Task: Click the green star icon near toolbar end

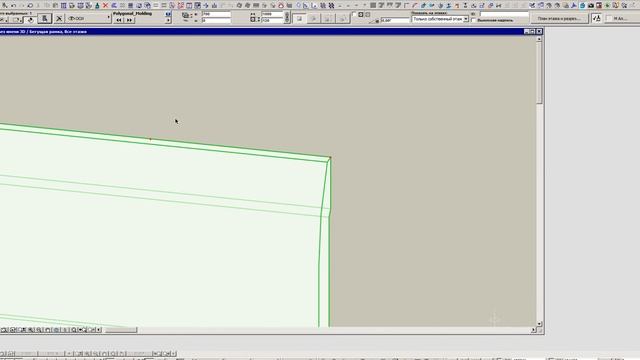Action: (607, 5)
